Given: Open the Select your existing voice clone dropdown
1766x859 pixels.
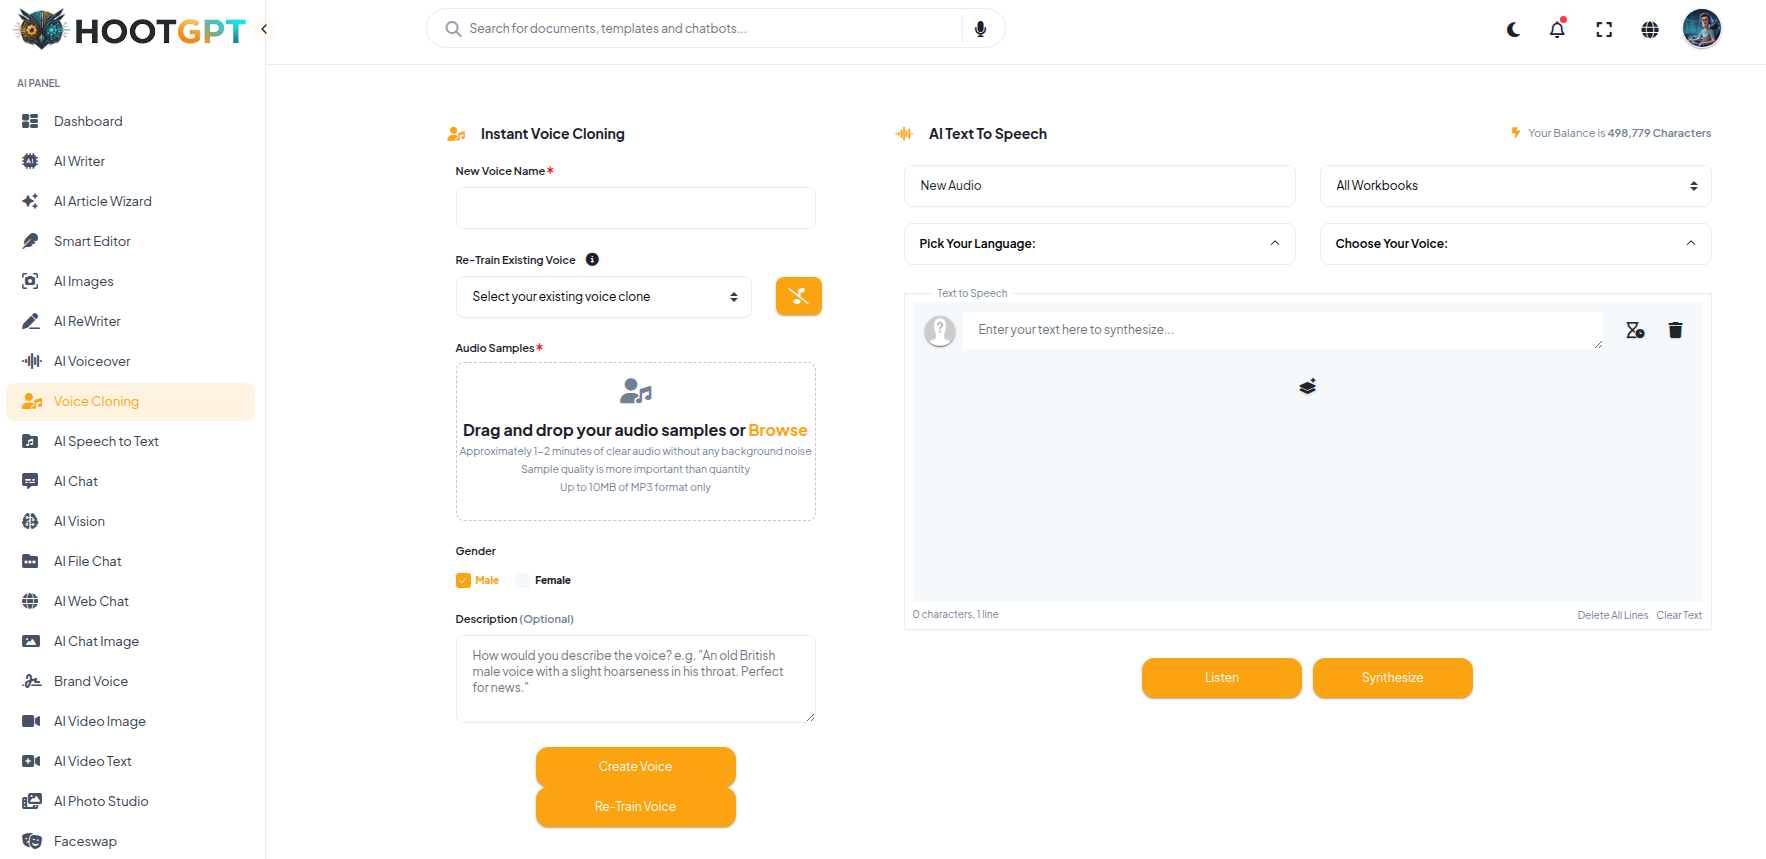Looking at the screenshot, I should (x=603, y=296).
